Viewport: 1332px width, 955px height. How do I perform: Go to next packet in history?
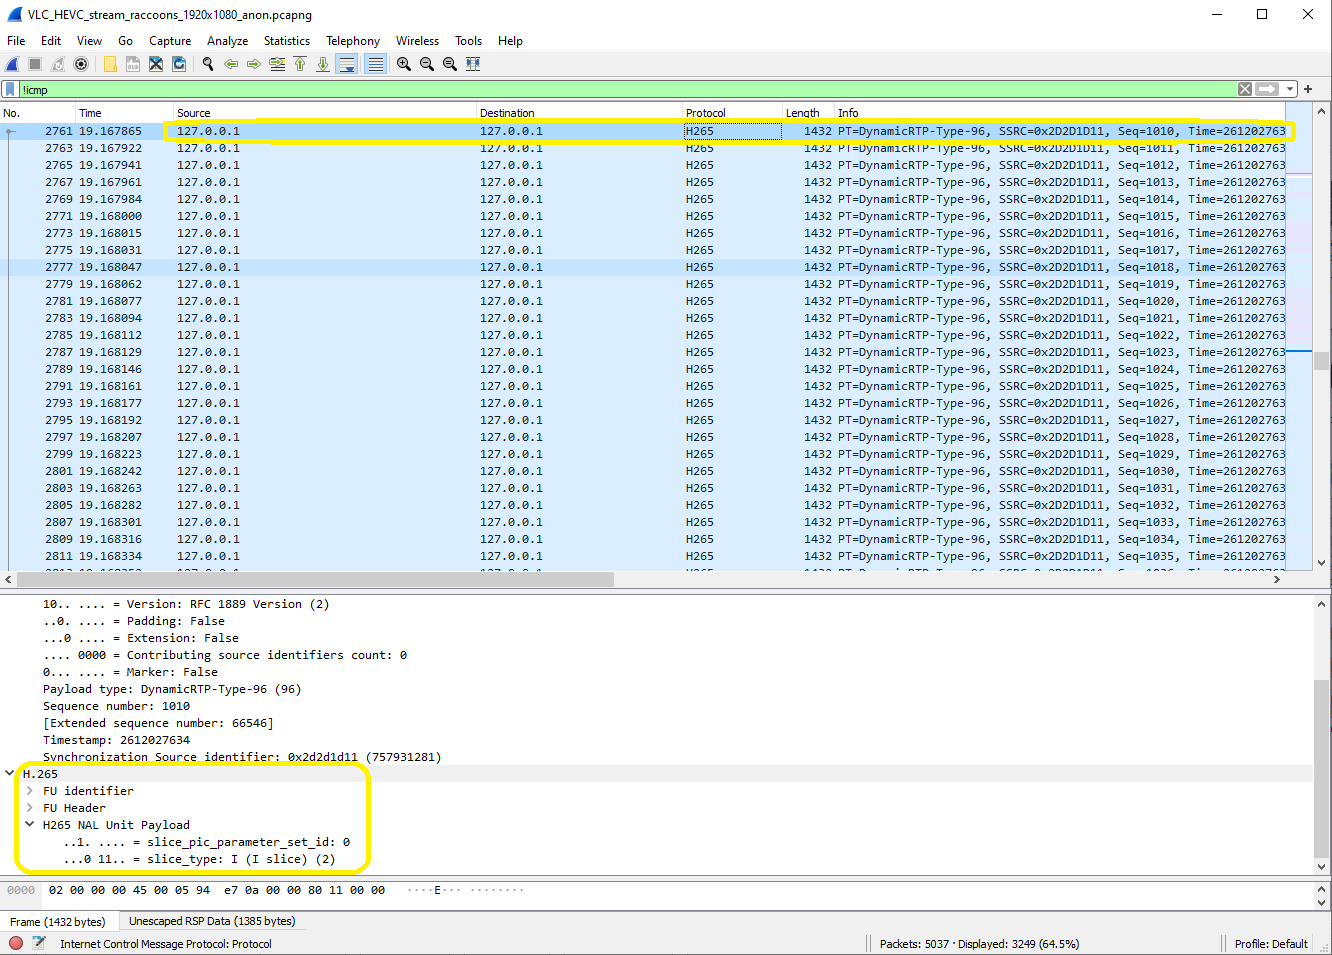click(x=254, y=64)
